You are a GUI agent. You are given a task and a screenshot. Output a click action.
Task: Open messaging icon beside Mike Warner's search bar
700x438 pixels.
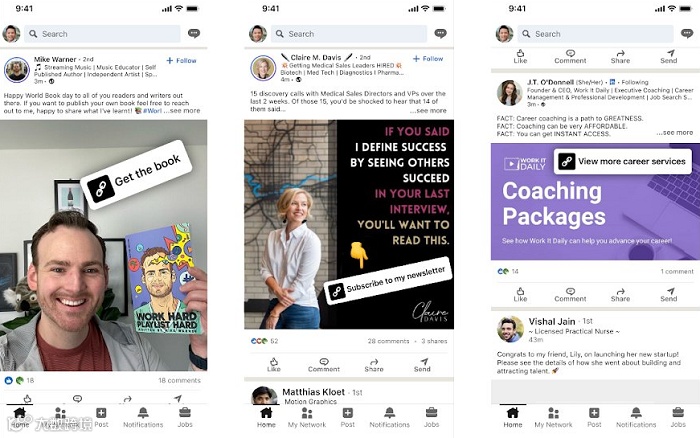194,33
